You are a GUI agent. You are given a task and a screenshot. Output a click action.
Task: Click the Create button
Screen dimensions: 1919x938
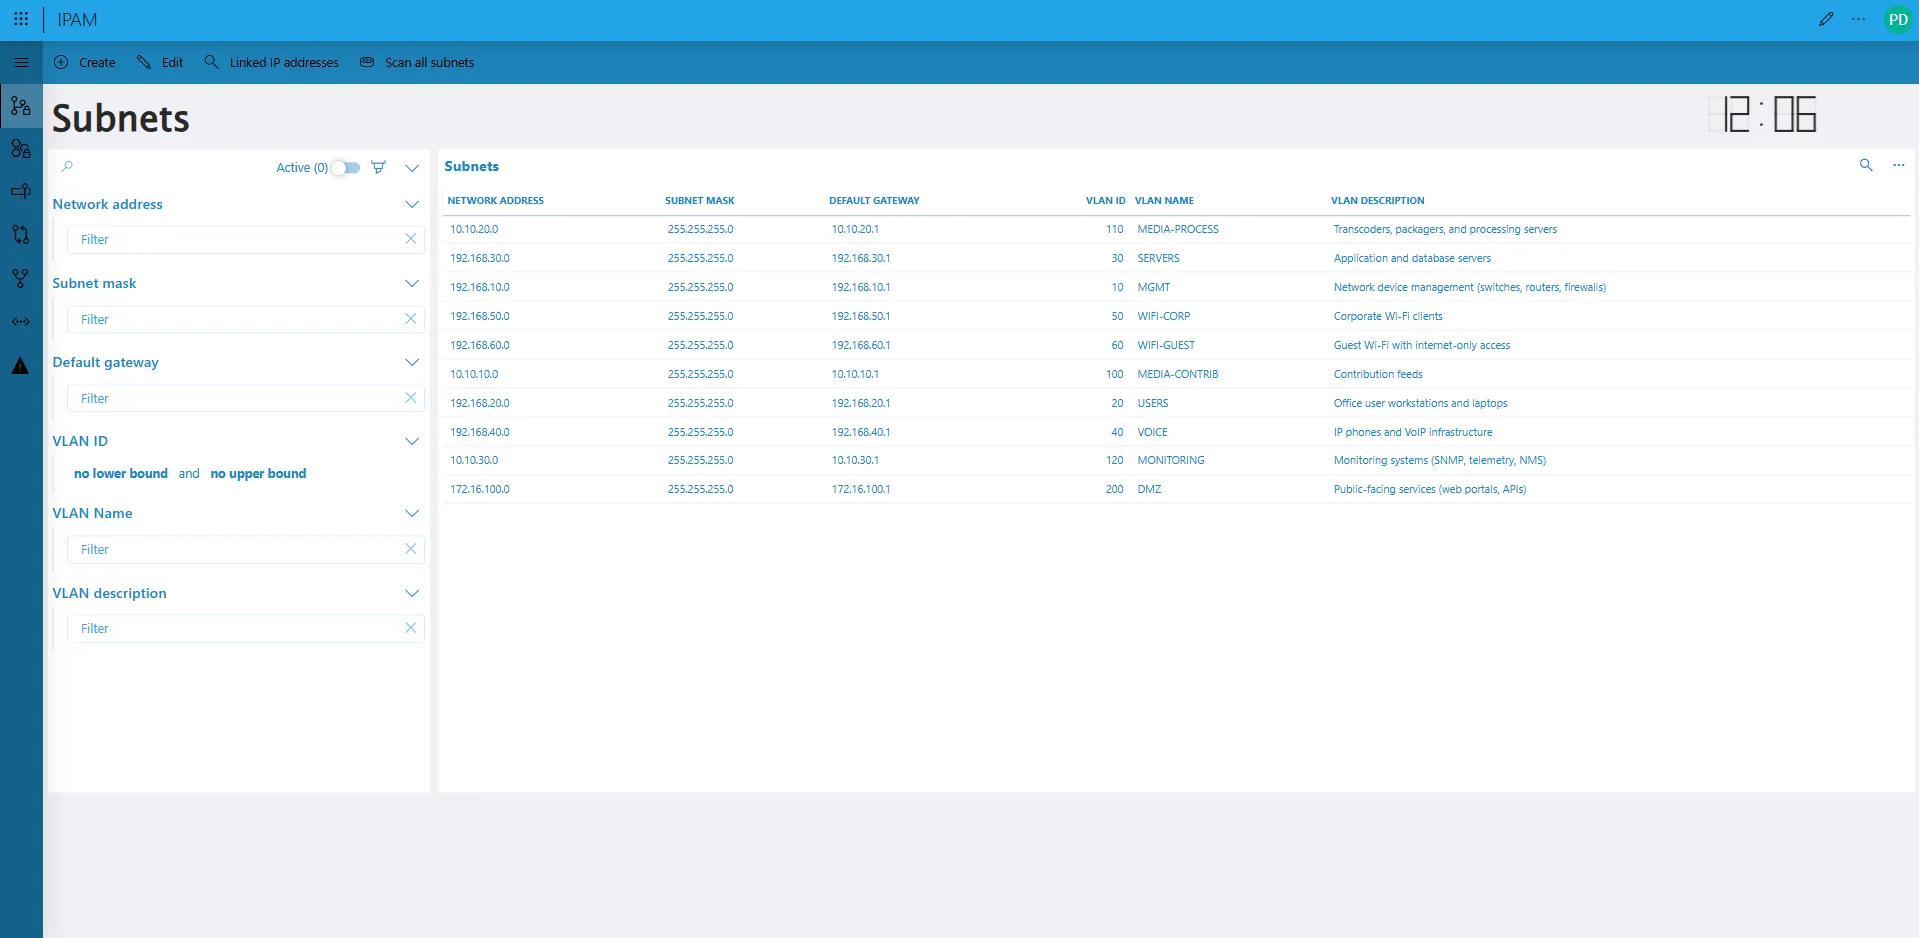pos(84,62)
